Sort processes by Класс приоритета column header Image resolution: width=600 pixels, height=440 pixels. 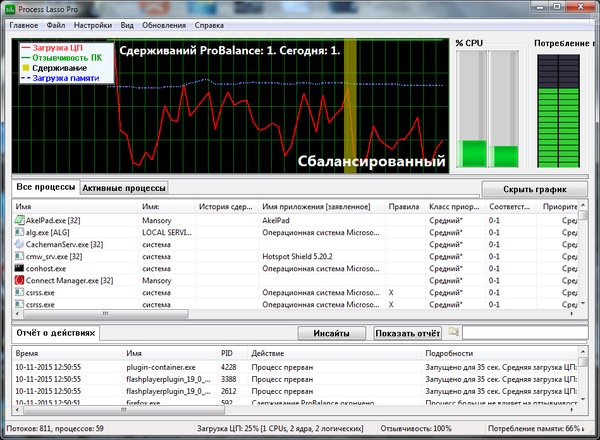pos(455,206)
